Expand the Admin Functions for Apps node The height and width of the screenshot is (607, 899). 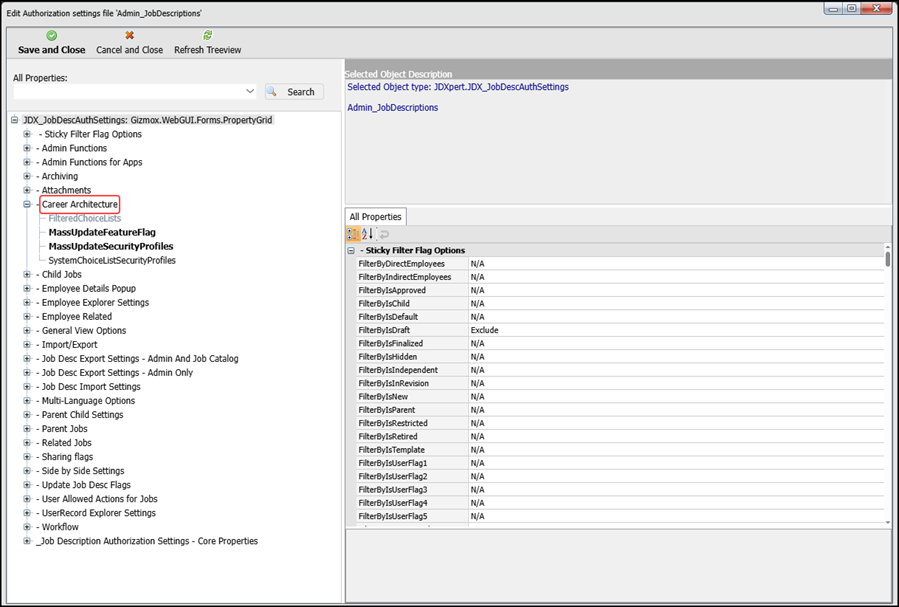click(27, 162)
